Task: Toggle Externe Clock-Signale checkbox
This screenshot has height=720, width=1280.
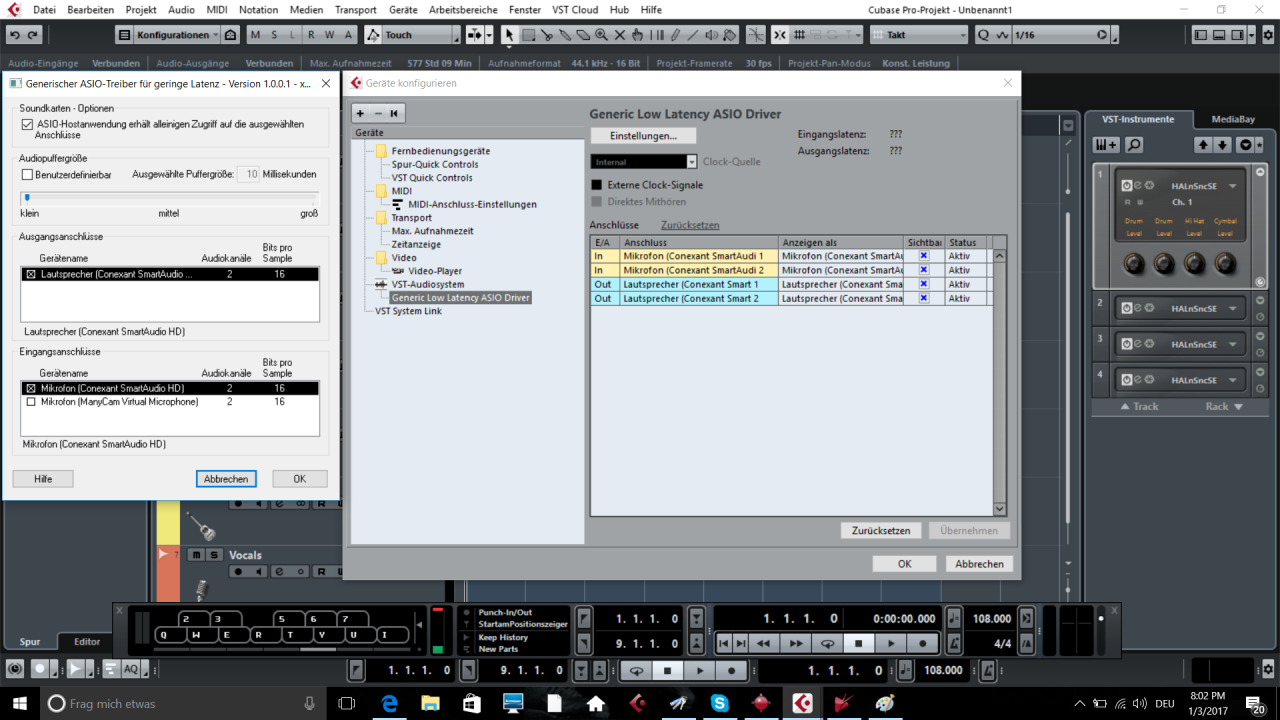Action: 597,185
